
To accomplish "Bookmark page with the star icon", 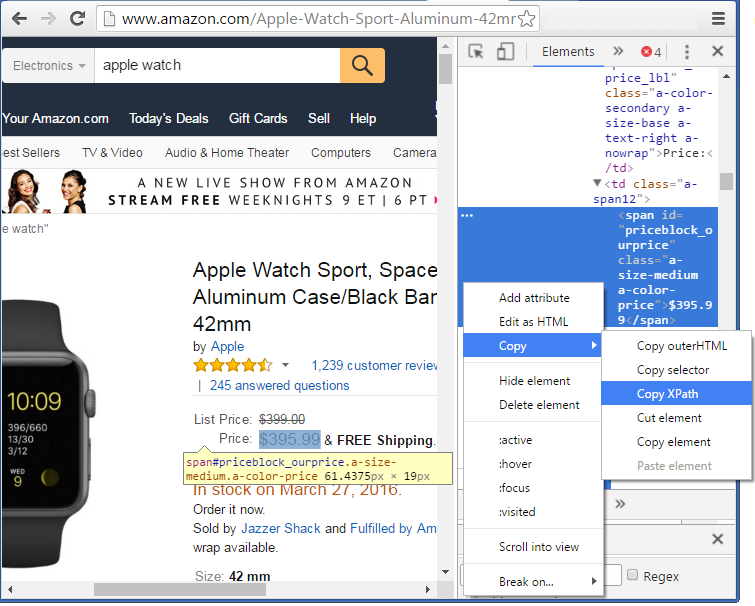I will click(527, 19).
